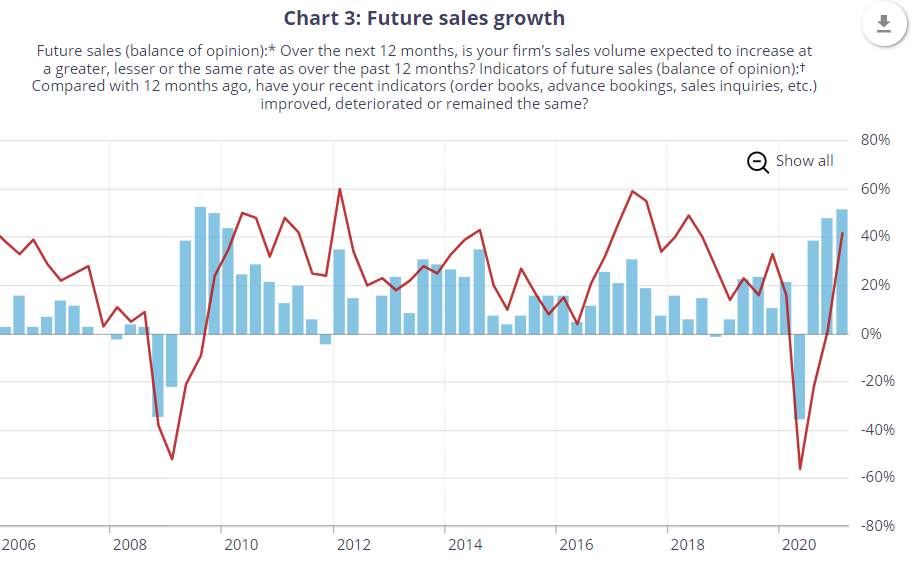The height and width of the screenshot is (562, 921).
Task: Click the 2008 x-axis label
Action: click(x=130, y=545)
